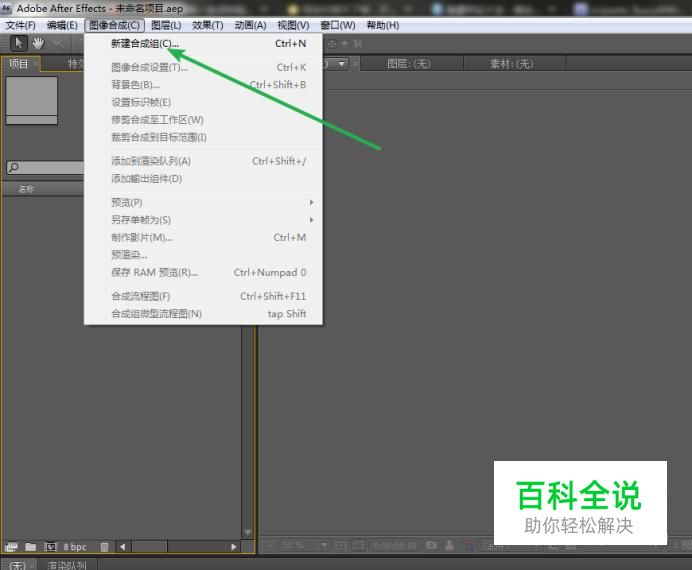Click the search magnifier icon in Project panel
Image resolution: width=692 pixels, height=570 pixels.
14,167
